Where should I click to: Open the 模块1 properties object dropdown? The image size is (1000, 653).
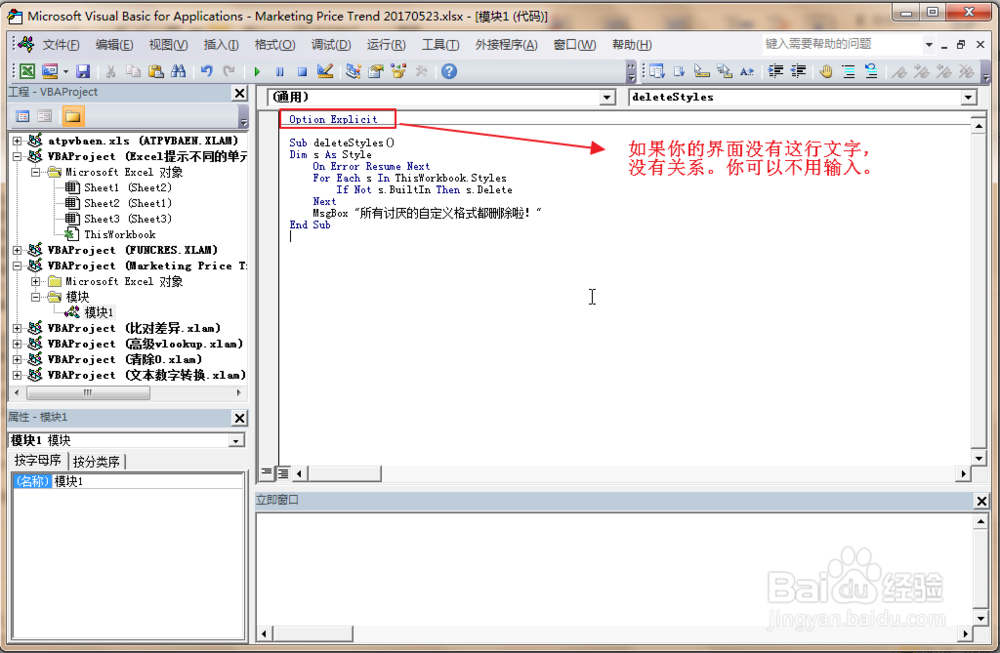[237, 441]
